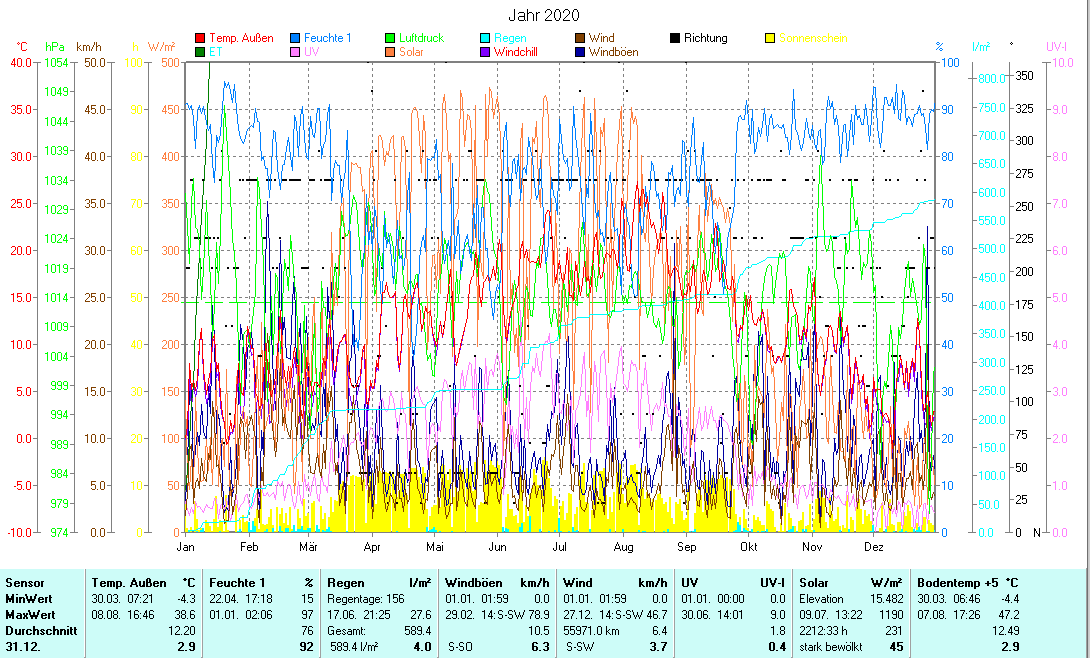Click the brown Wind legend swatch
1090x658 pixels.
pyautogui.click(x=580, y=38)
